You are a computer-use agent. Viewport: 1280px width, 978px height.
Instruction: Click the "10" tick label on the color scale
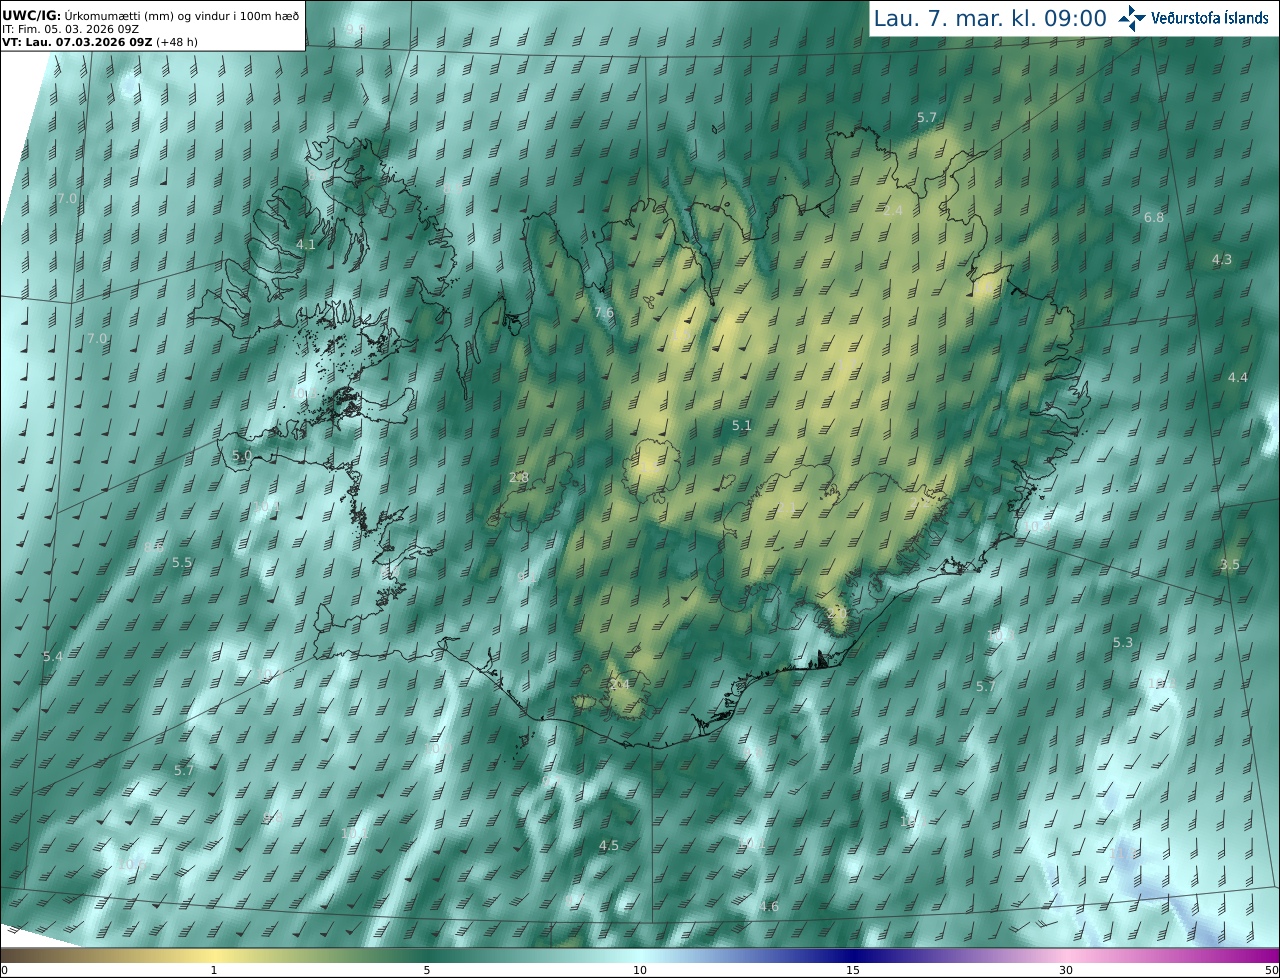tap(640, 970)
